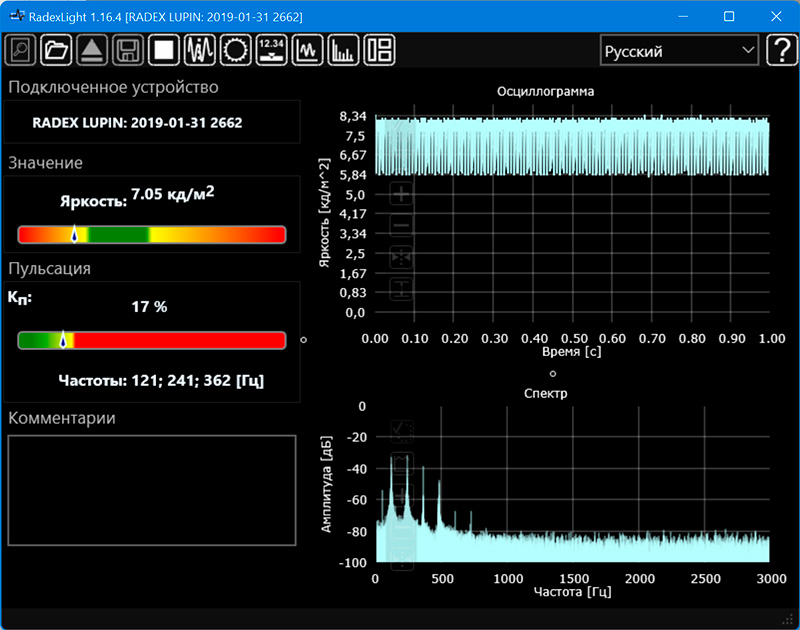Click inside the Комментарии text box
Screen dimensions: 800x630
152,490
